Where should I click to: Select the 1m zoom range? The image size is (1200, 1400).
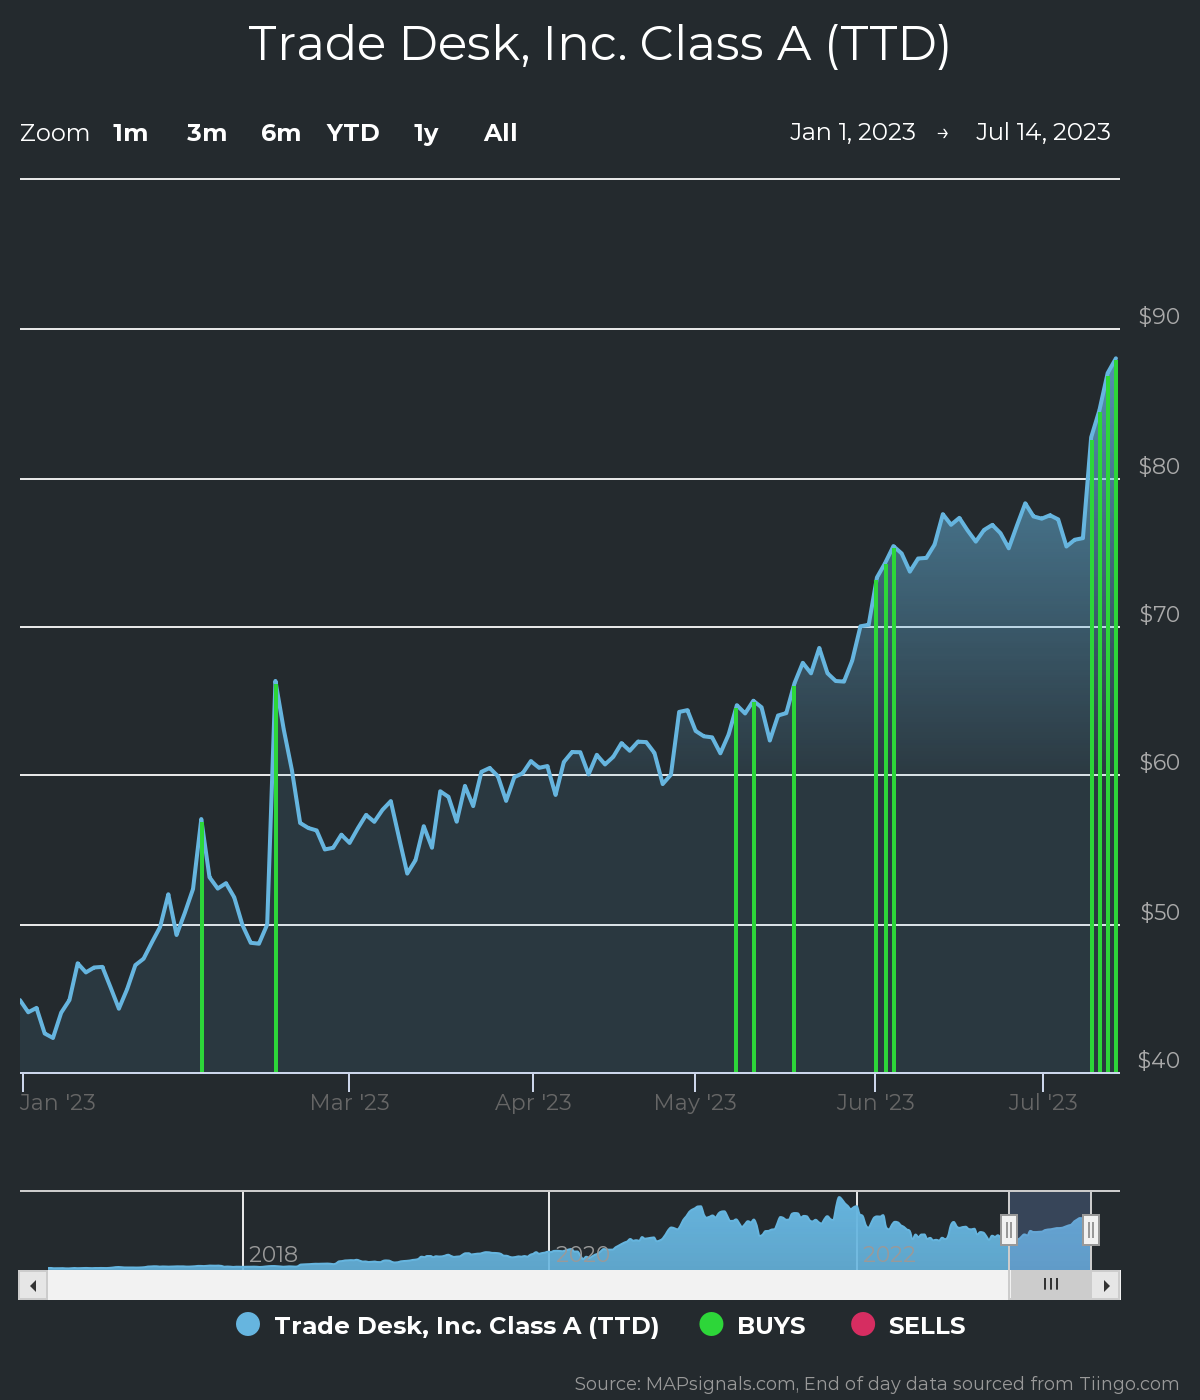[x=130, y=133]
